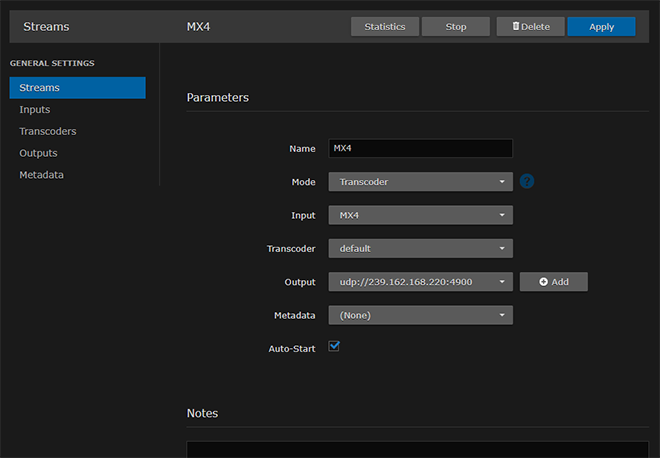The width and height of the screenshot is (660, 458).
Task: Select Streams in the sidebar
Action: 77,88
